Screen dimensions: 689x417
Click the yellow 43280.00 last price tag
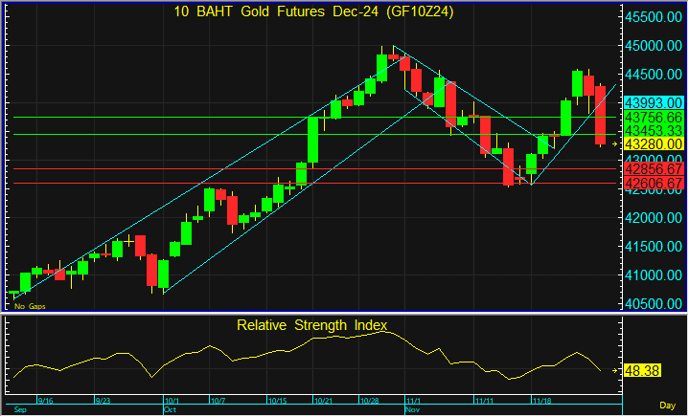click(x=653, y=144)
